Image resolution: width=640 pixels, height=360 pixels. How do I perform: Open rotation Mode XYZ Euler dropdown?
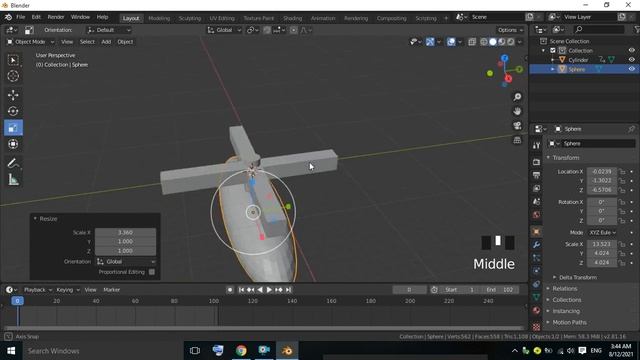602,232
